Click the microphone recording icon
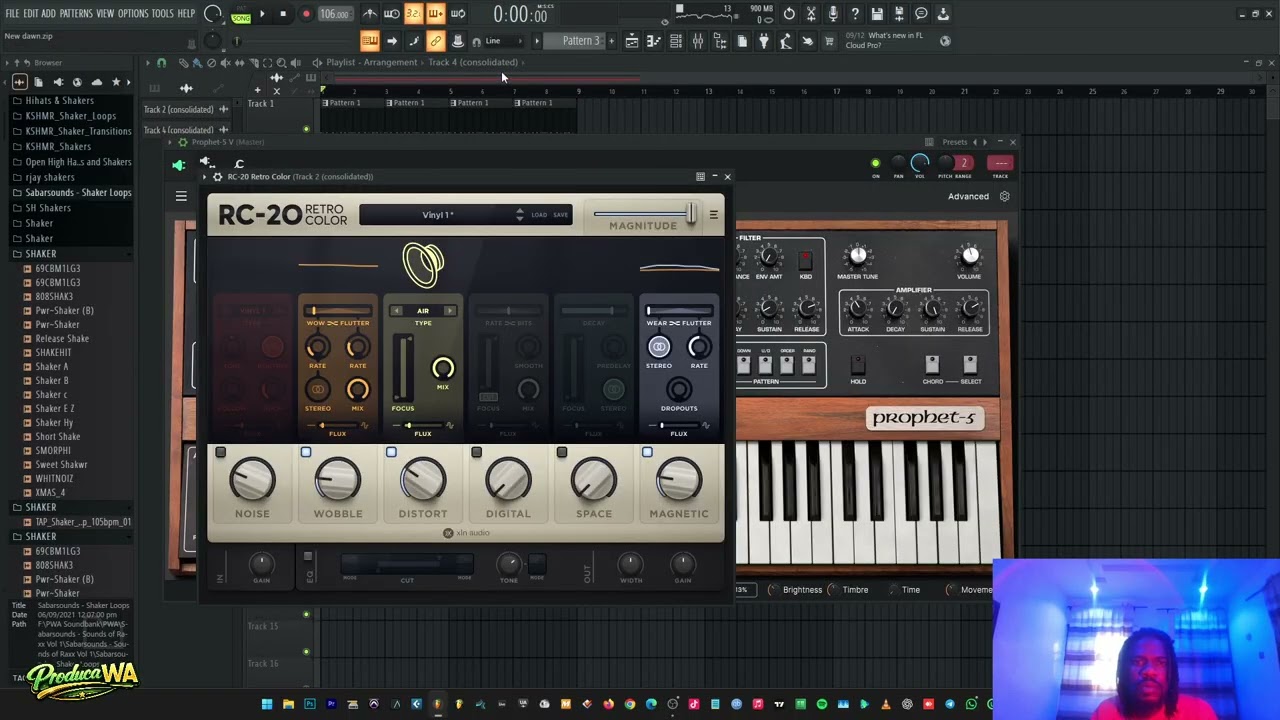 (x=833, y=14)
